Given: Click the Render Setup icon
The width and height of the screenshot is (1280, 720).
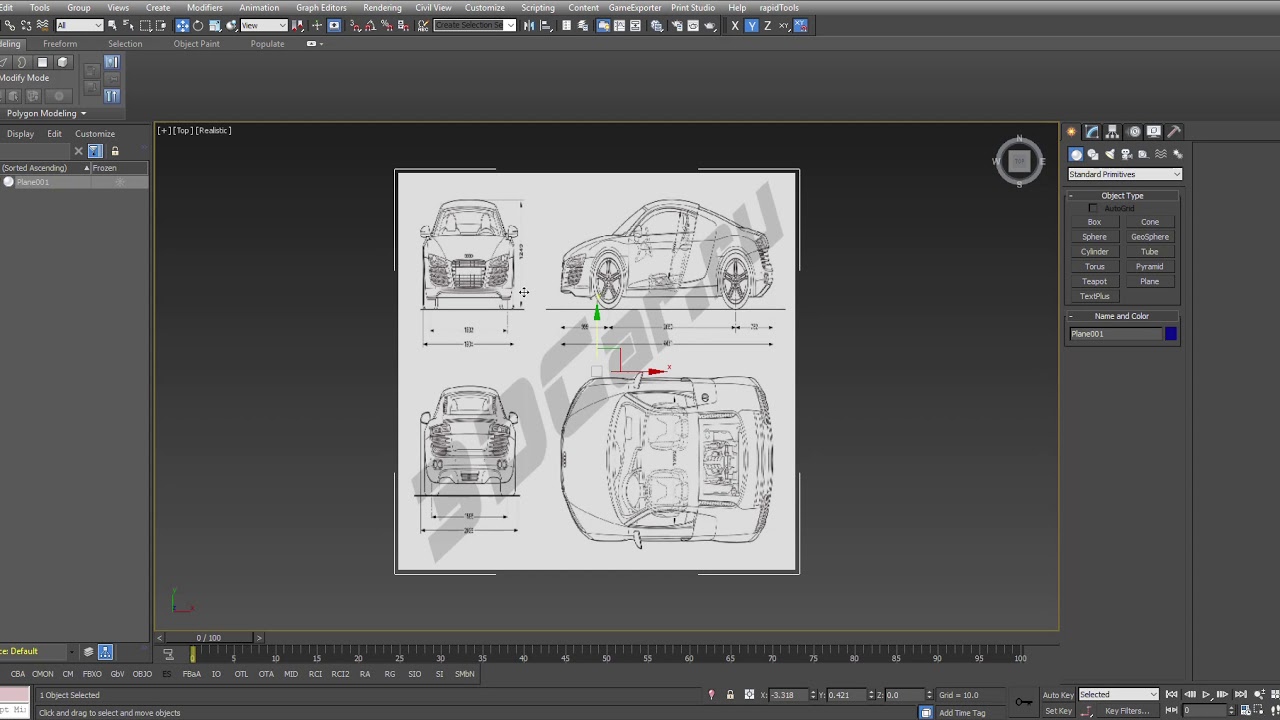Looking at the screenshot, I should 675,25.
